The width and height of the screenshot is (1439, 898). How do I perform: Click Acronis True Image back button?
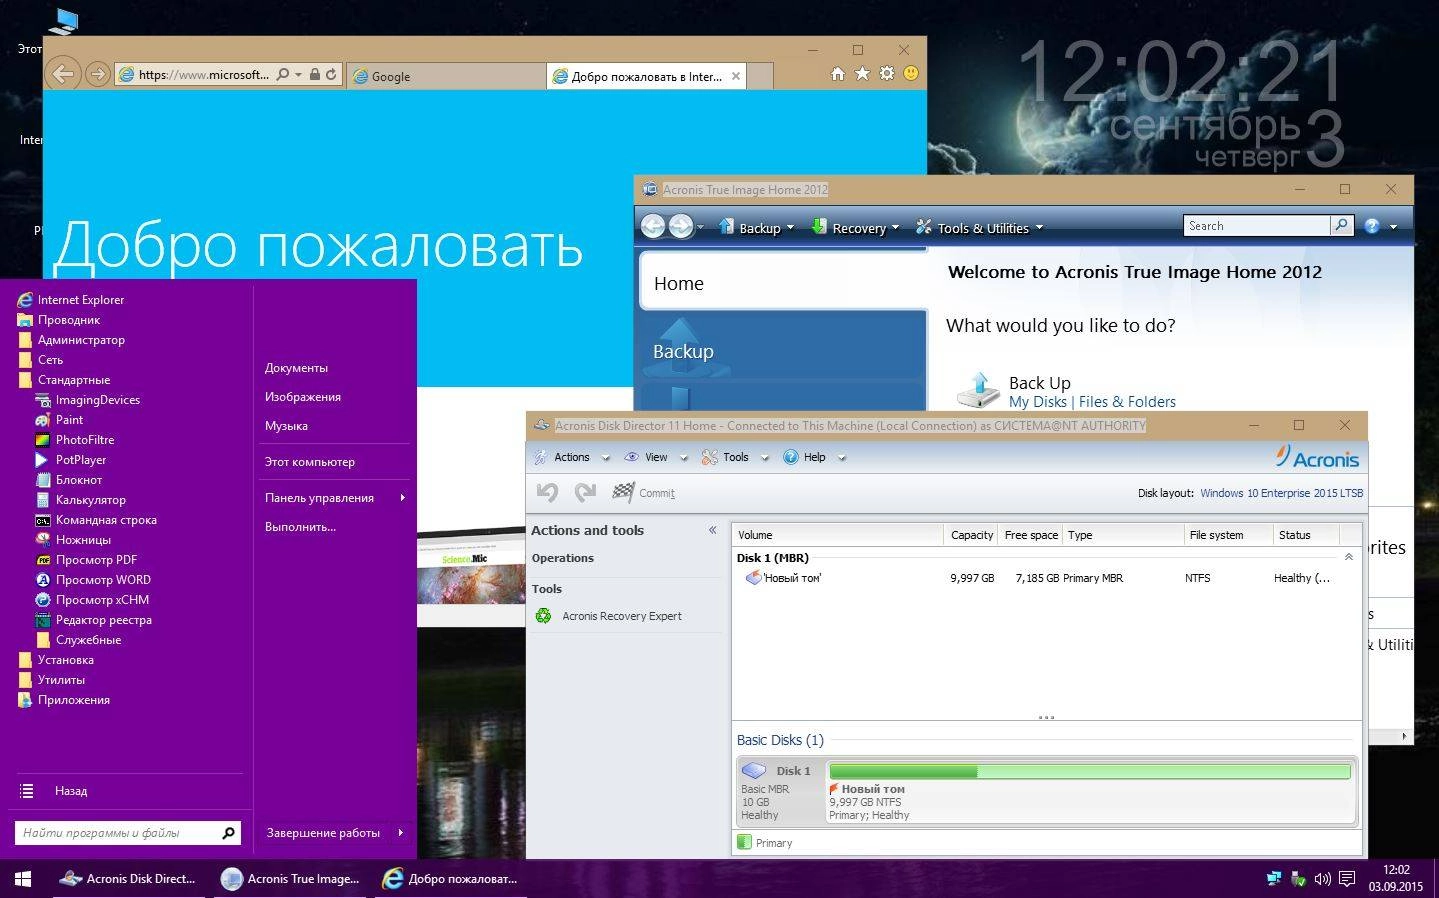tap(653, 227)
